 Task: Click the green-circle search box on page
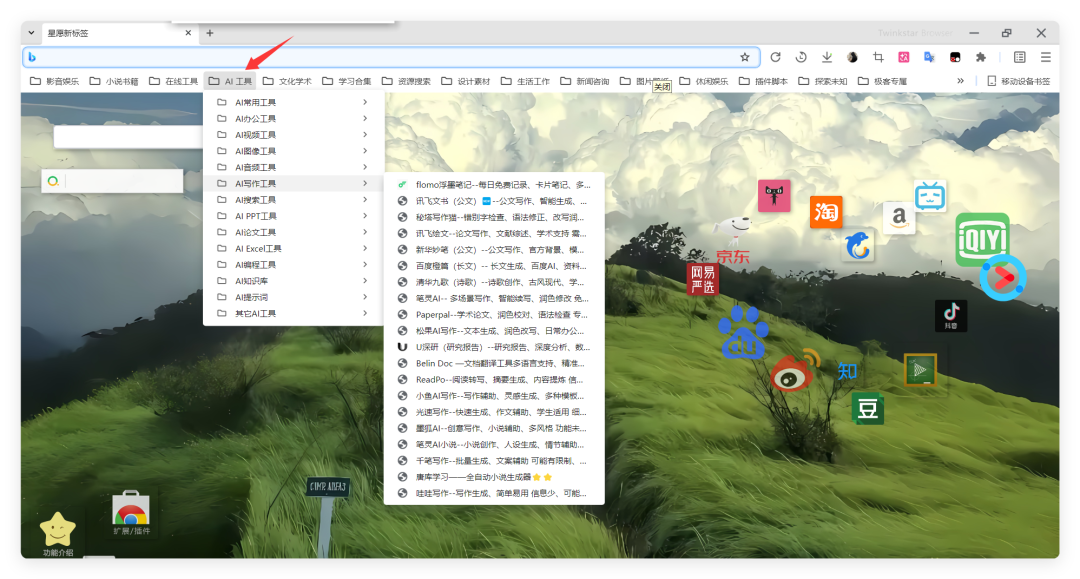(113, 181)
